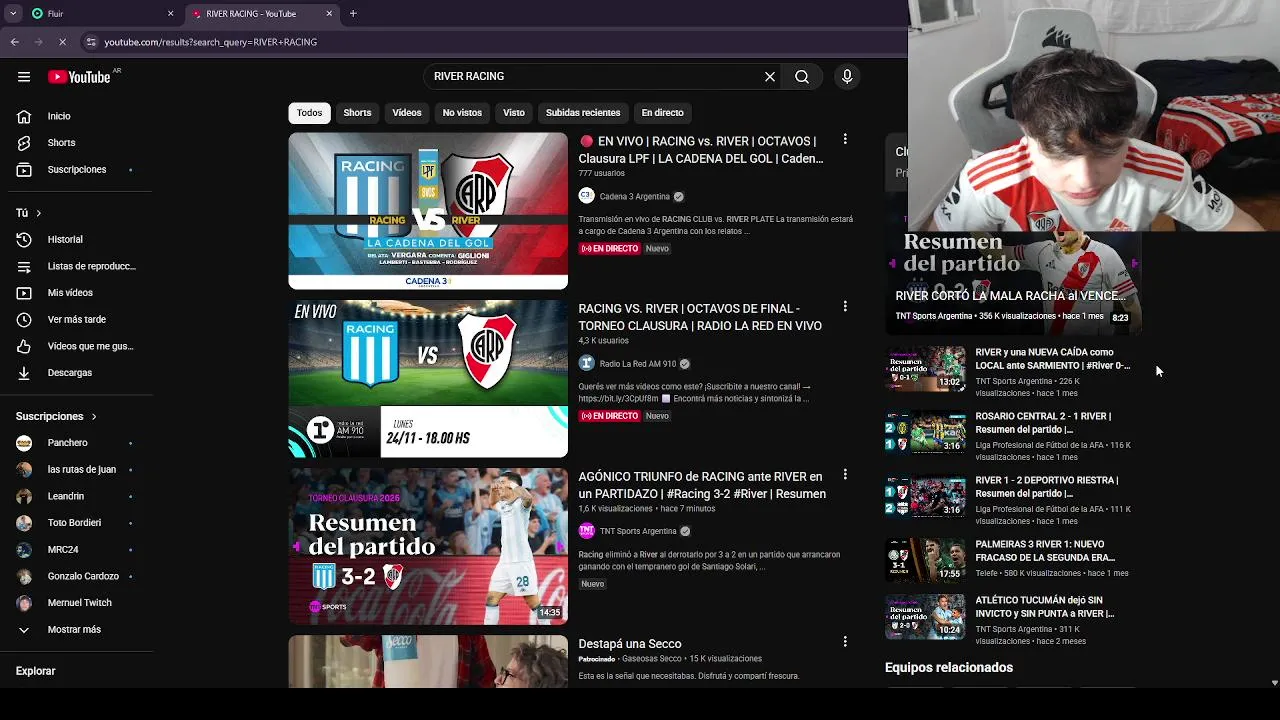Switch to the Fluir browser tab
This screenshot has width=1280, height=720.
tap(100, 14)
